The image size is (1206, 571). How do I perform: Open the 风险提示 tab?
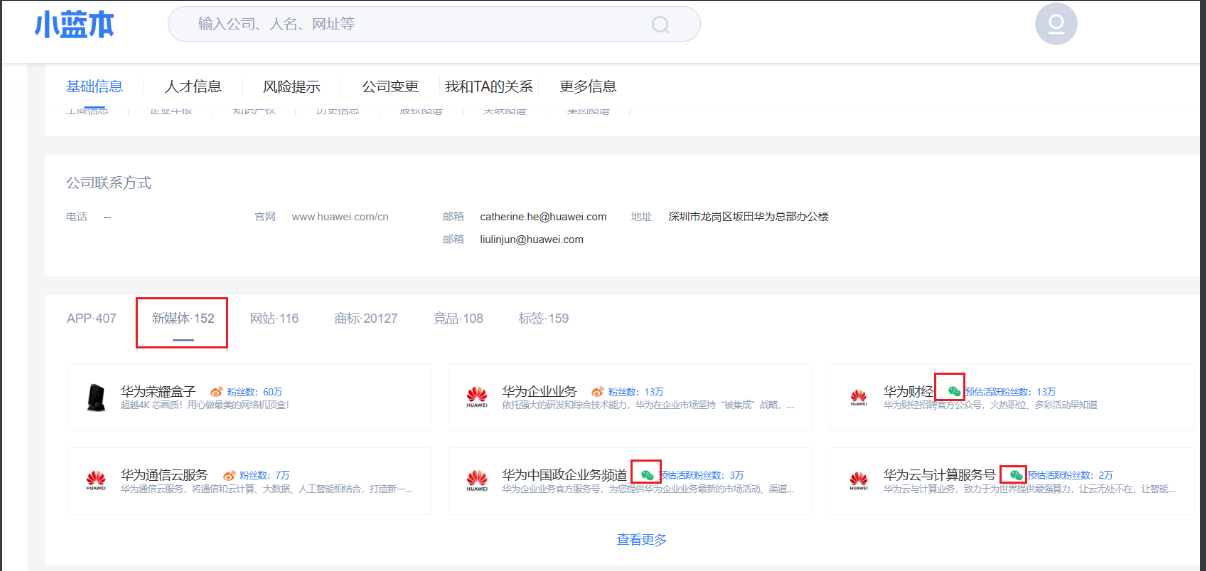point(291,87)
